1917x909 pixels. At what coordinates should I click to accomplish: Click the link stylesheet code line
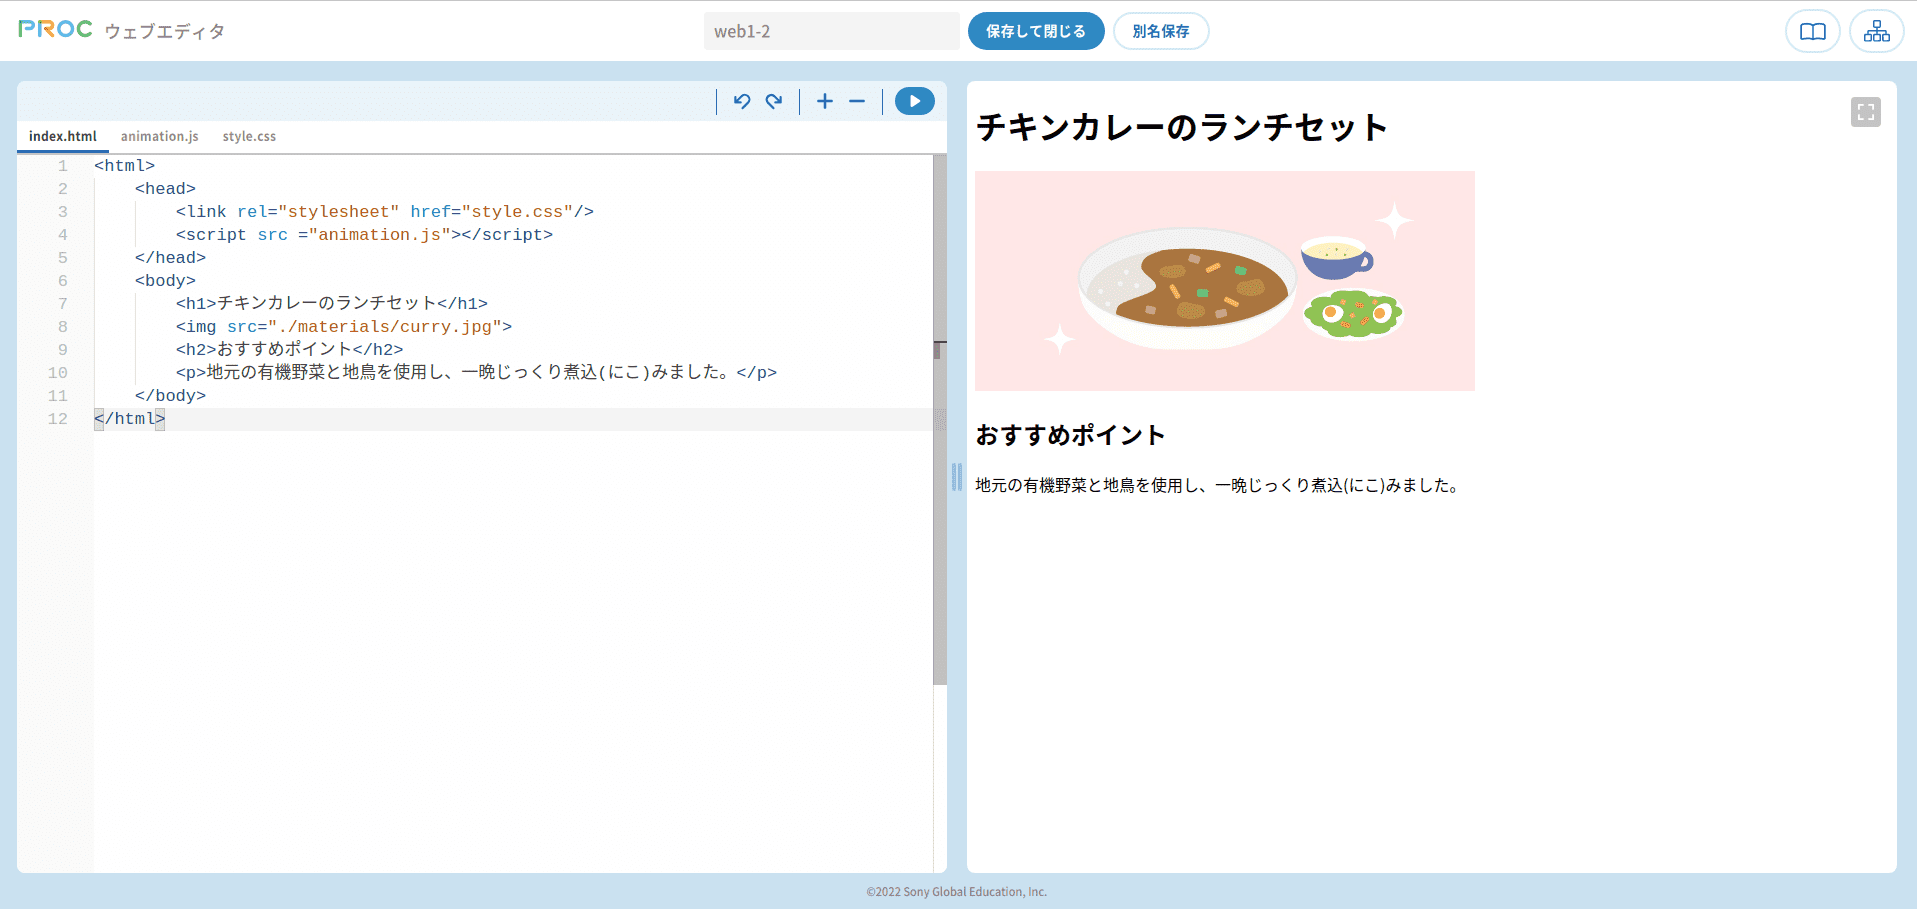pos(385,212)
